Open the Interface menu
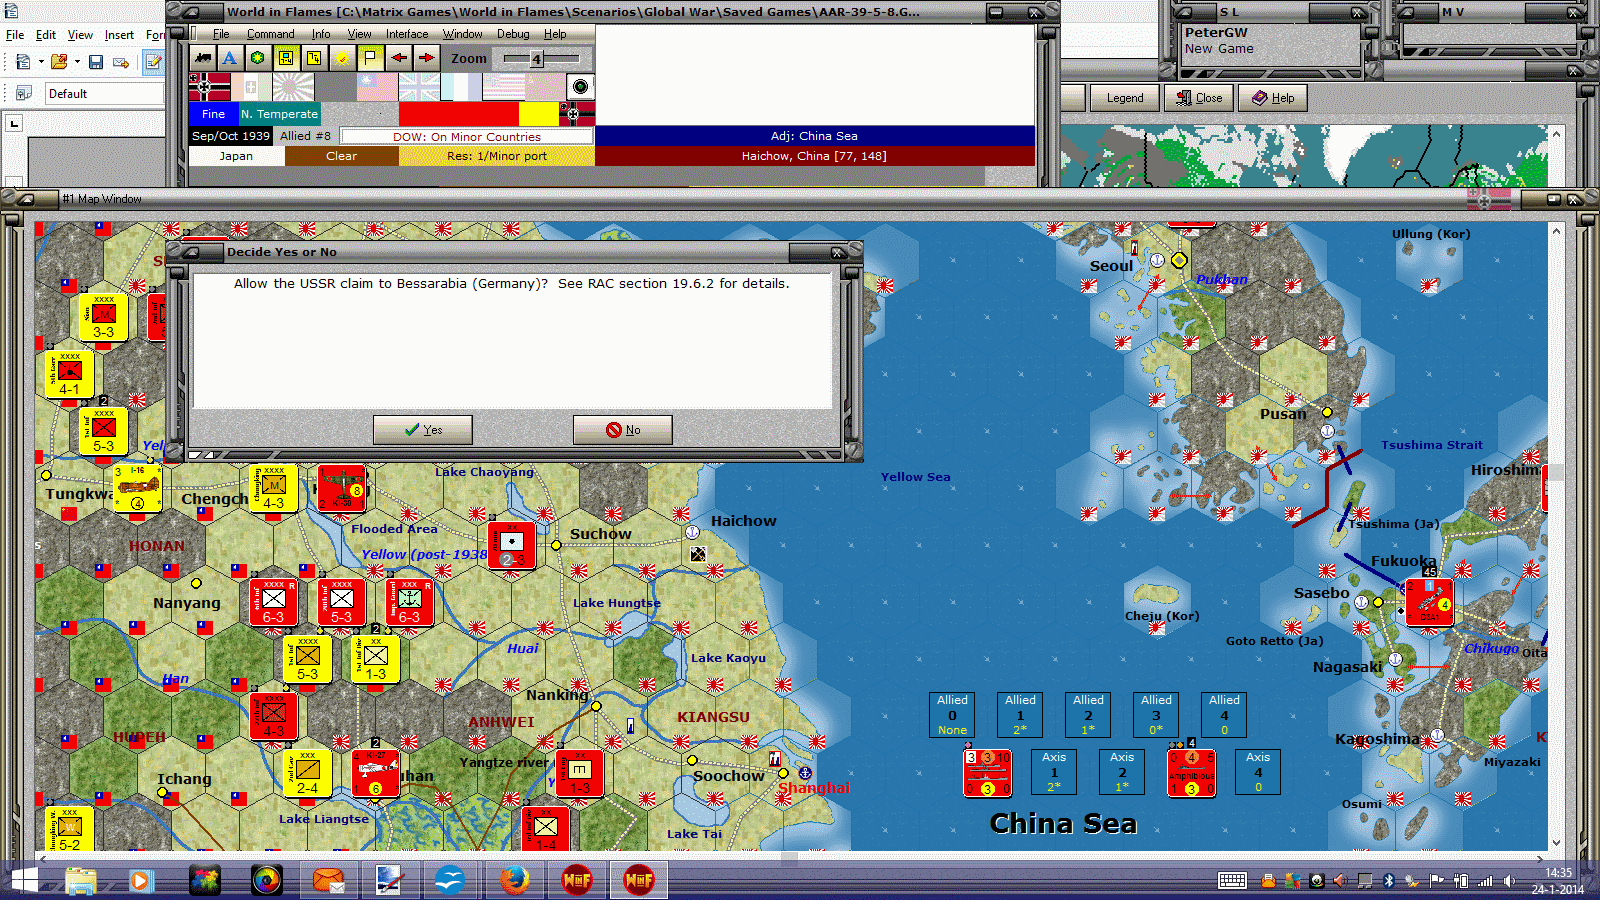 tap(406, 33)
